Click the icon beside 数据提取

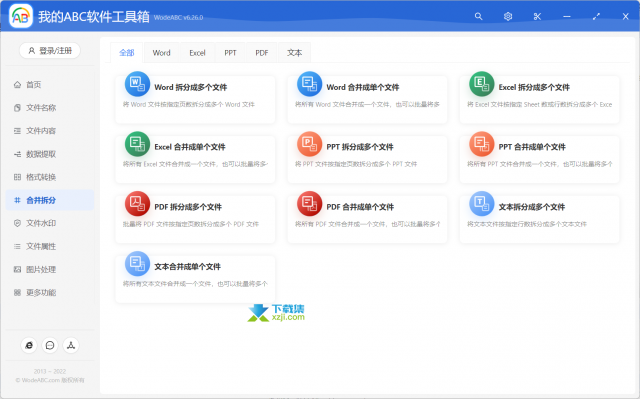[17, 154]
